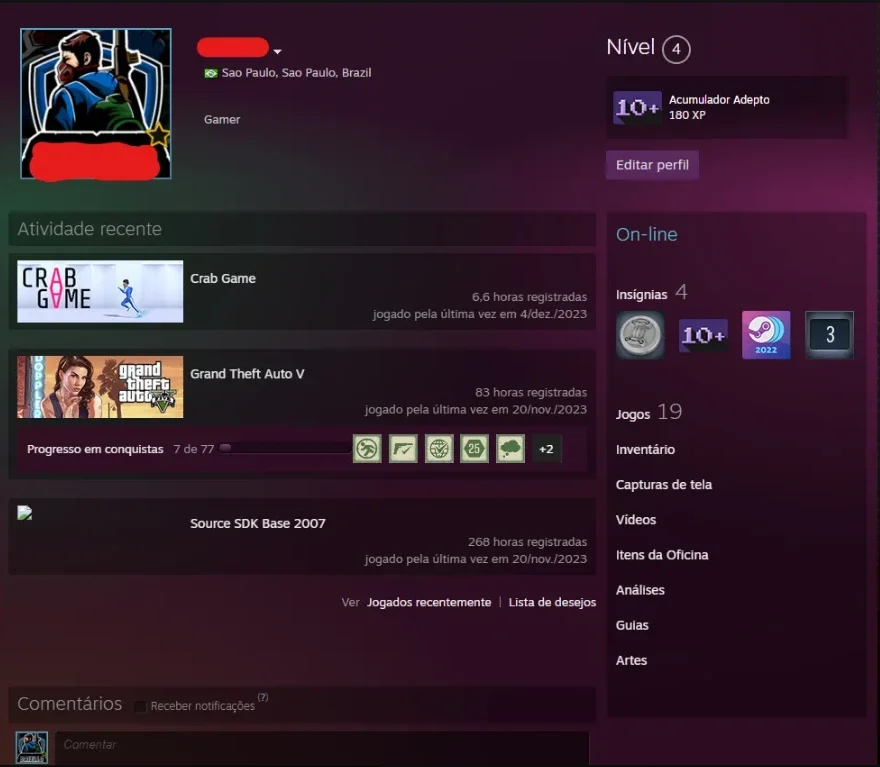Open Itens da Oficina
Image resolution: width=880 pixels, height=767 pixels.
pyautogui.click(x=662, y=555)
